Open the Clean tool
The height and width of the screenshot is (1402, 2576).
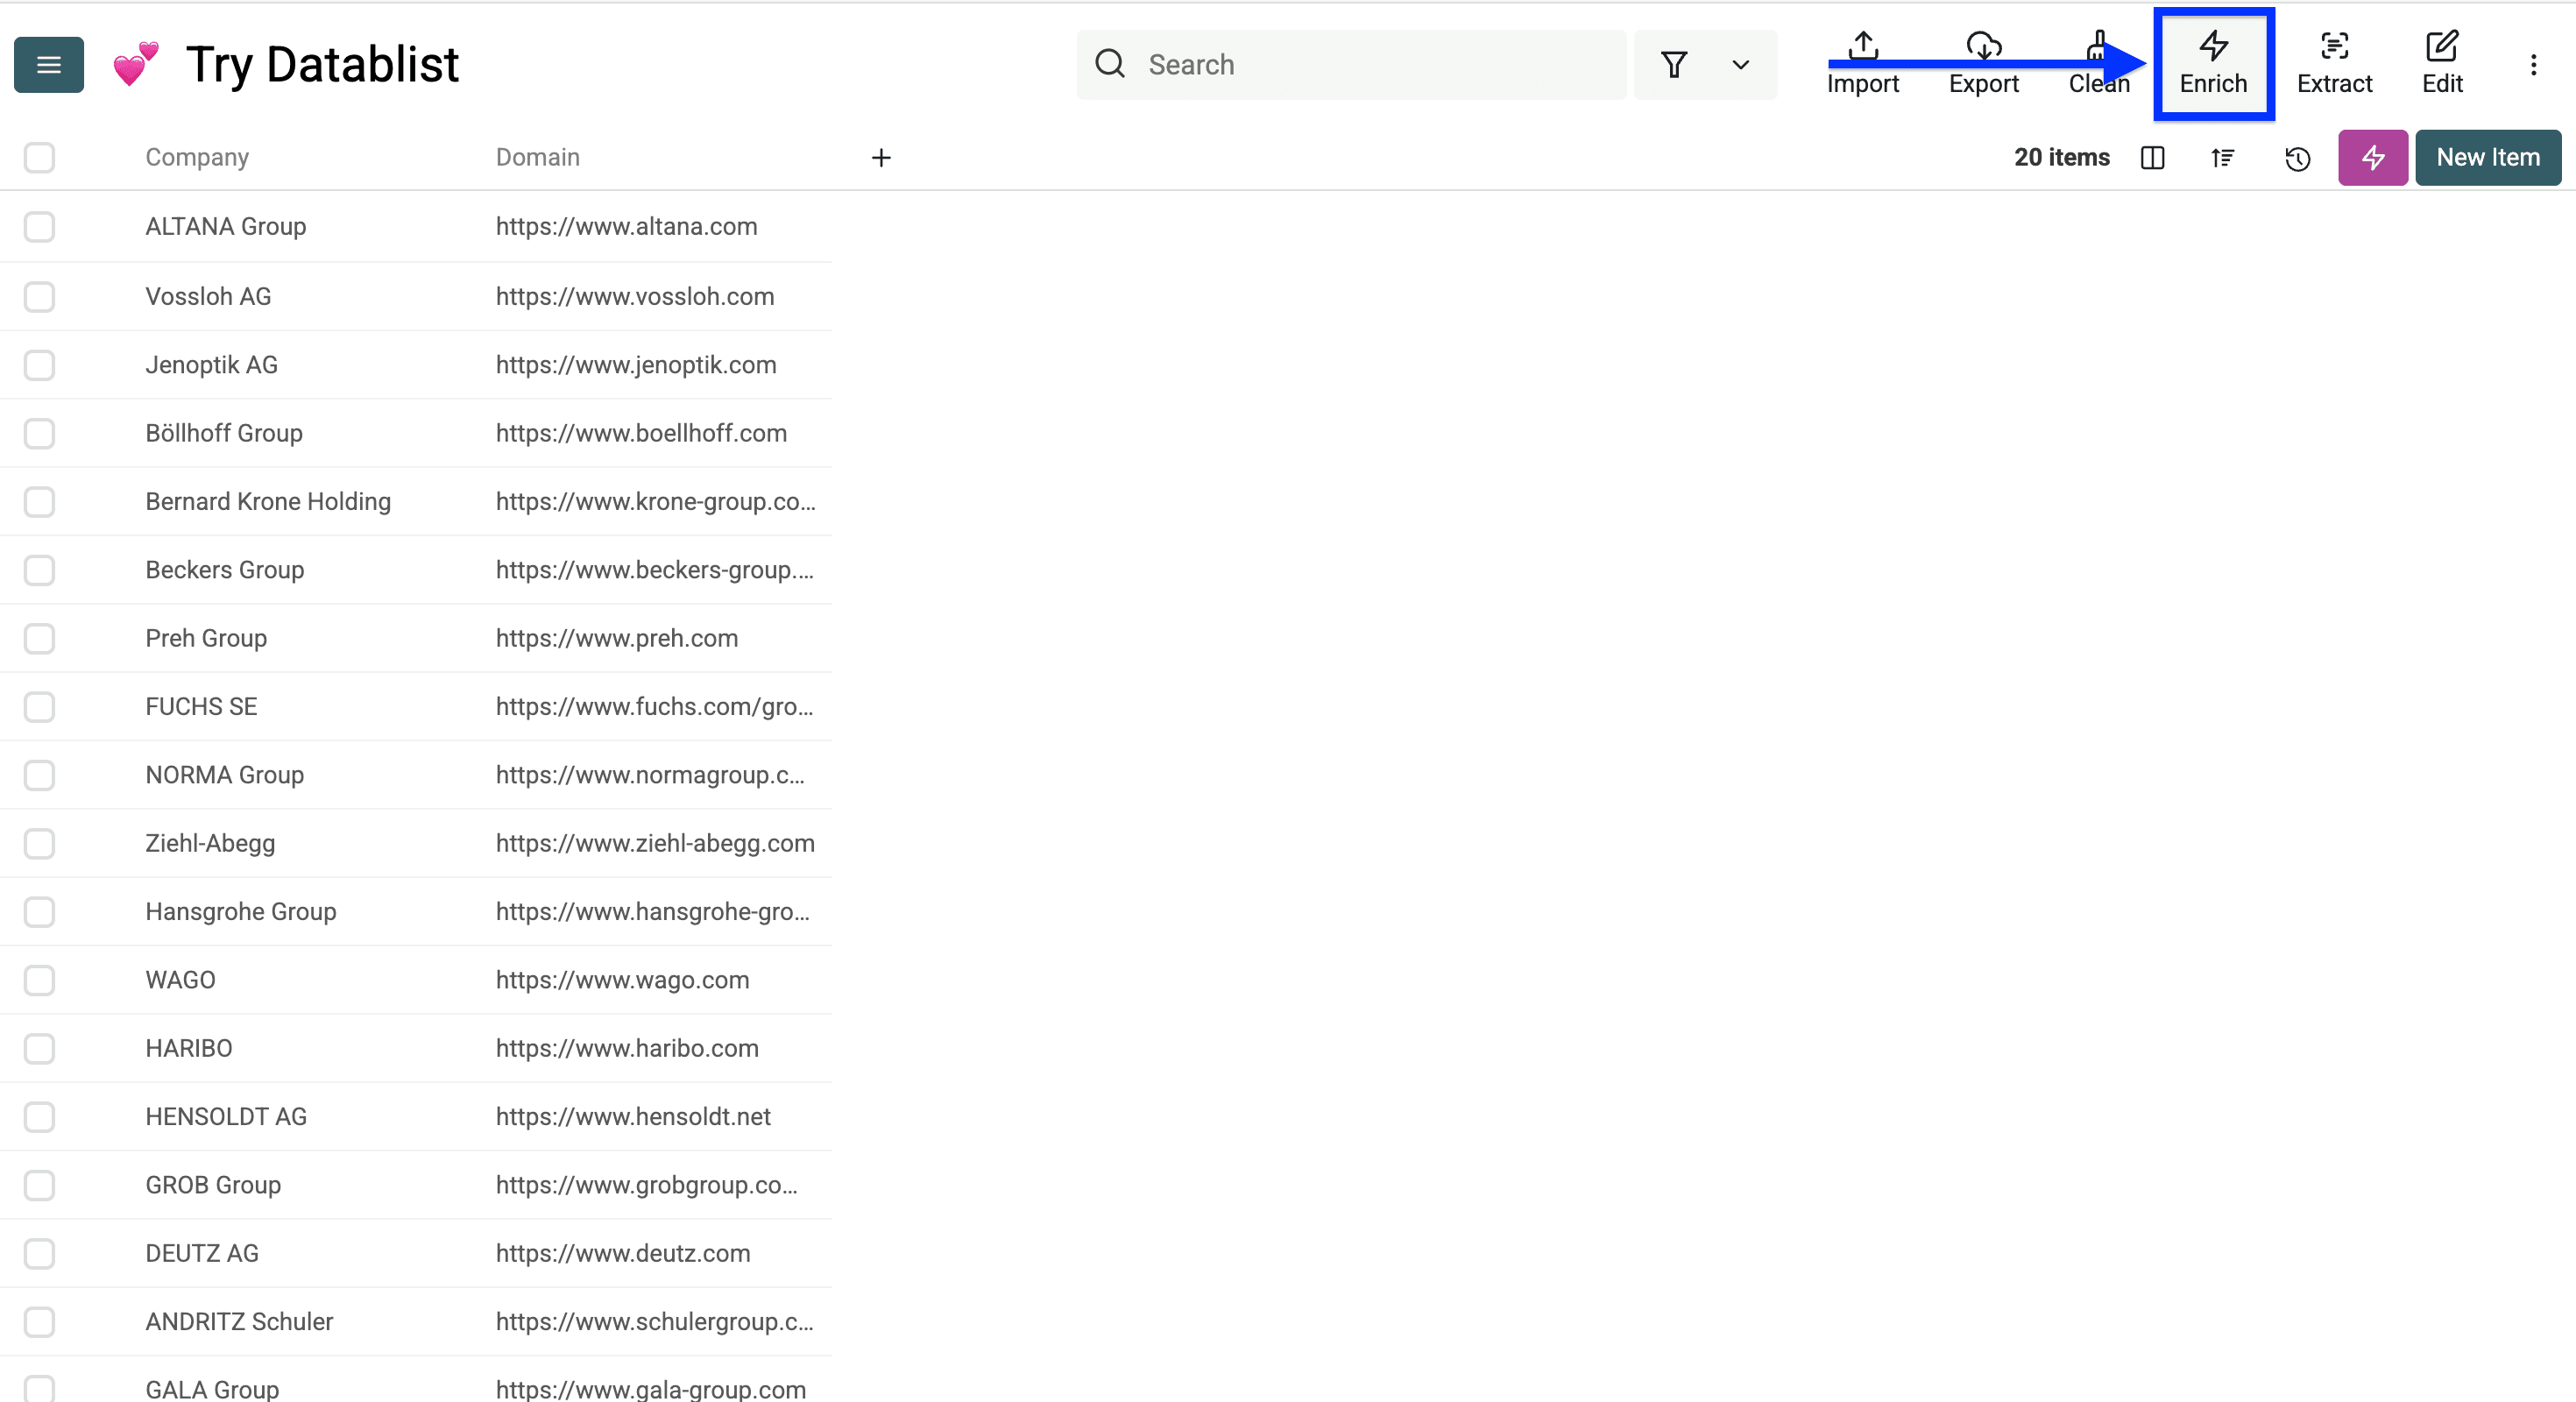[2099, 63]
